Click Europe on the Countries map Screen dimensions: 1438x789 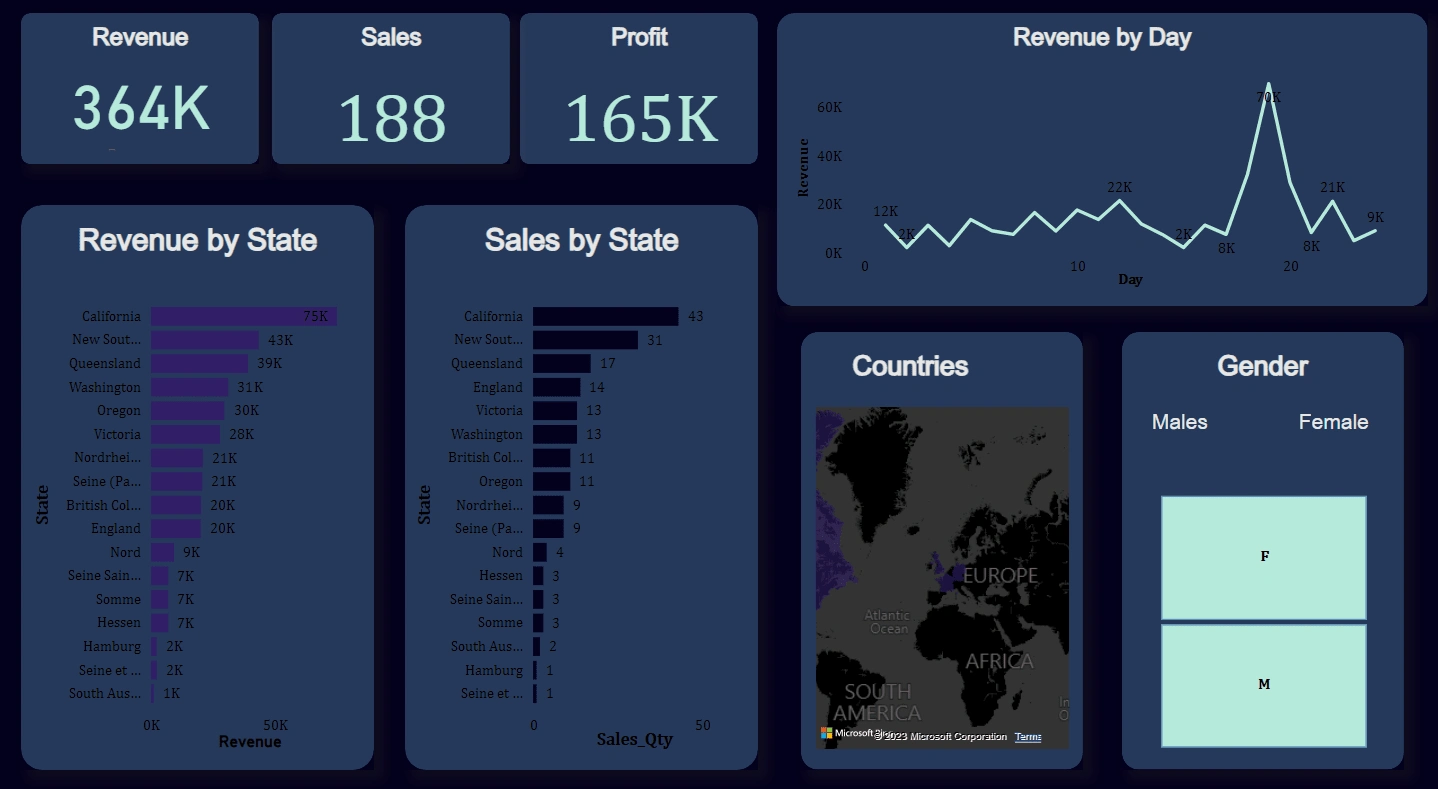click(x=1000, y=576)
